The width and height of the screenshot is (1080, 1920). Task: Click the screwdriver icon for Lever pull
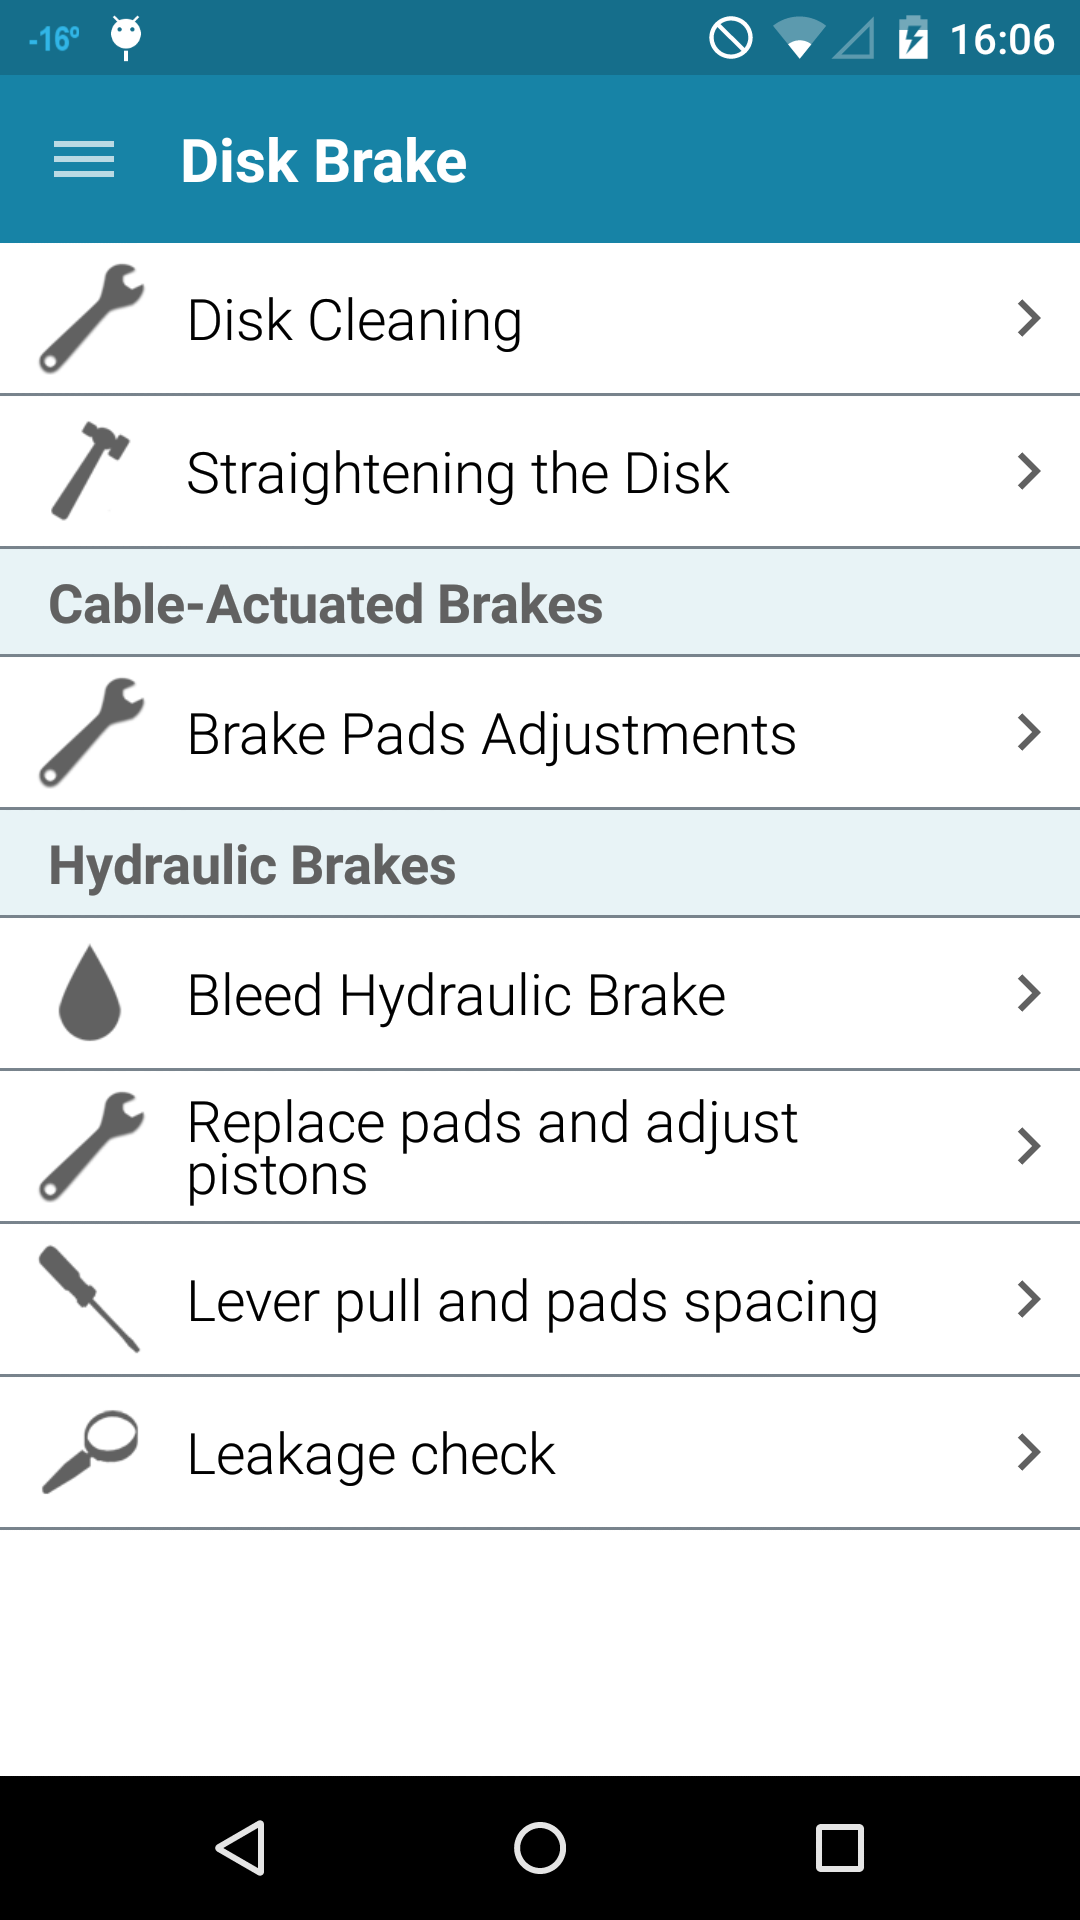[x=90, y=1299]
